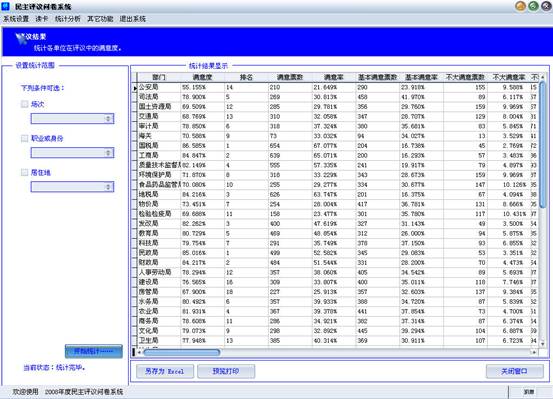Open the dropdown under 职业或身份
The width and height of the screenshot is (553, 399).
(x=72, y=153)
